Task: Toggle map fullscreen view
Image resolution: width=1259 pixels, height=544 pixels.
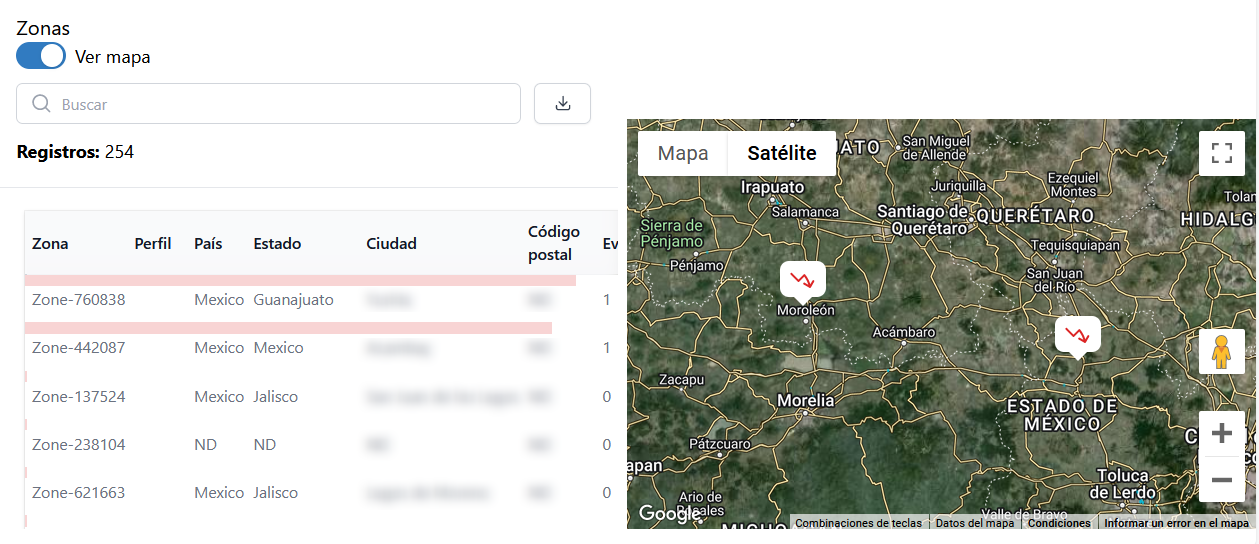Action: pos(1221,153)
